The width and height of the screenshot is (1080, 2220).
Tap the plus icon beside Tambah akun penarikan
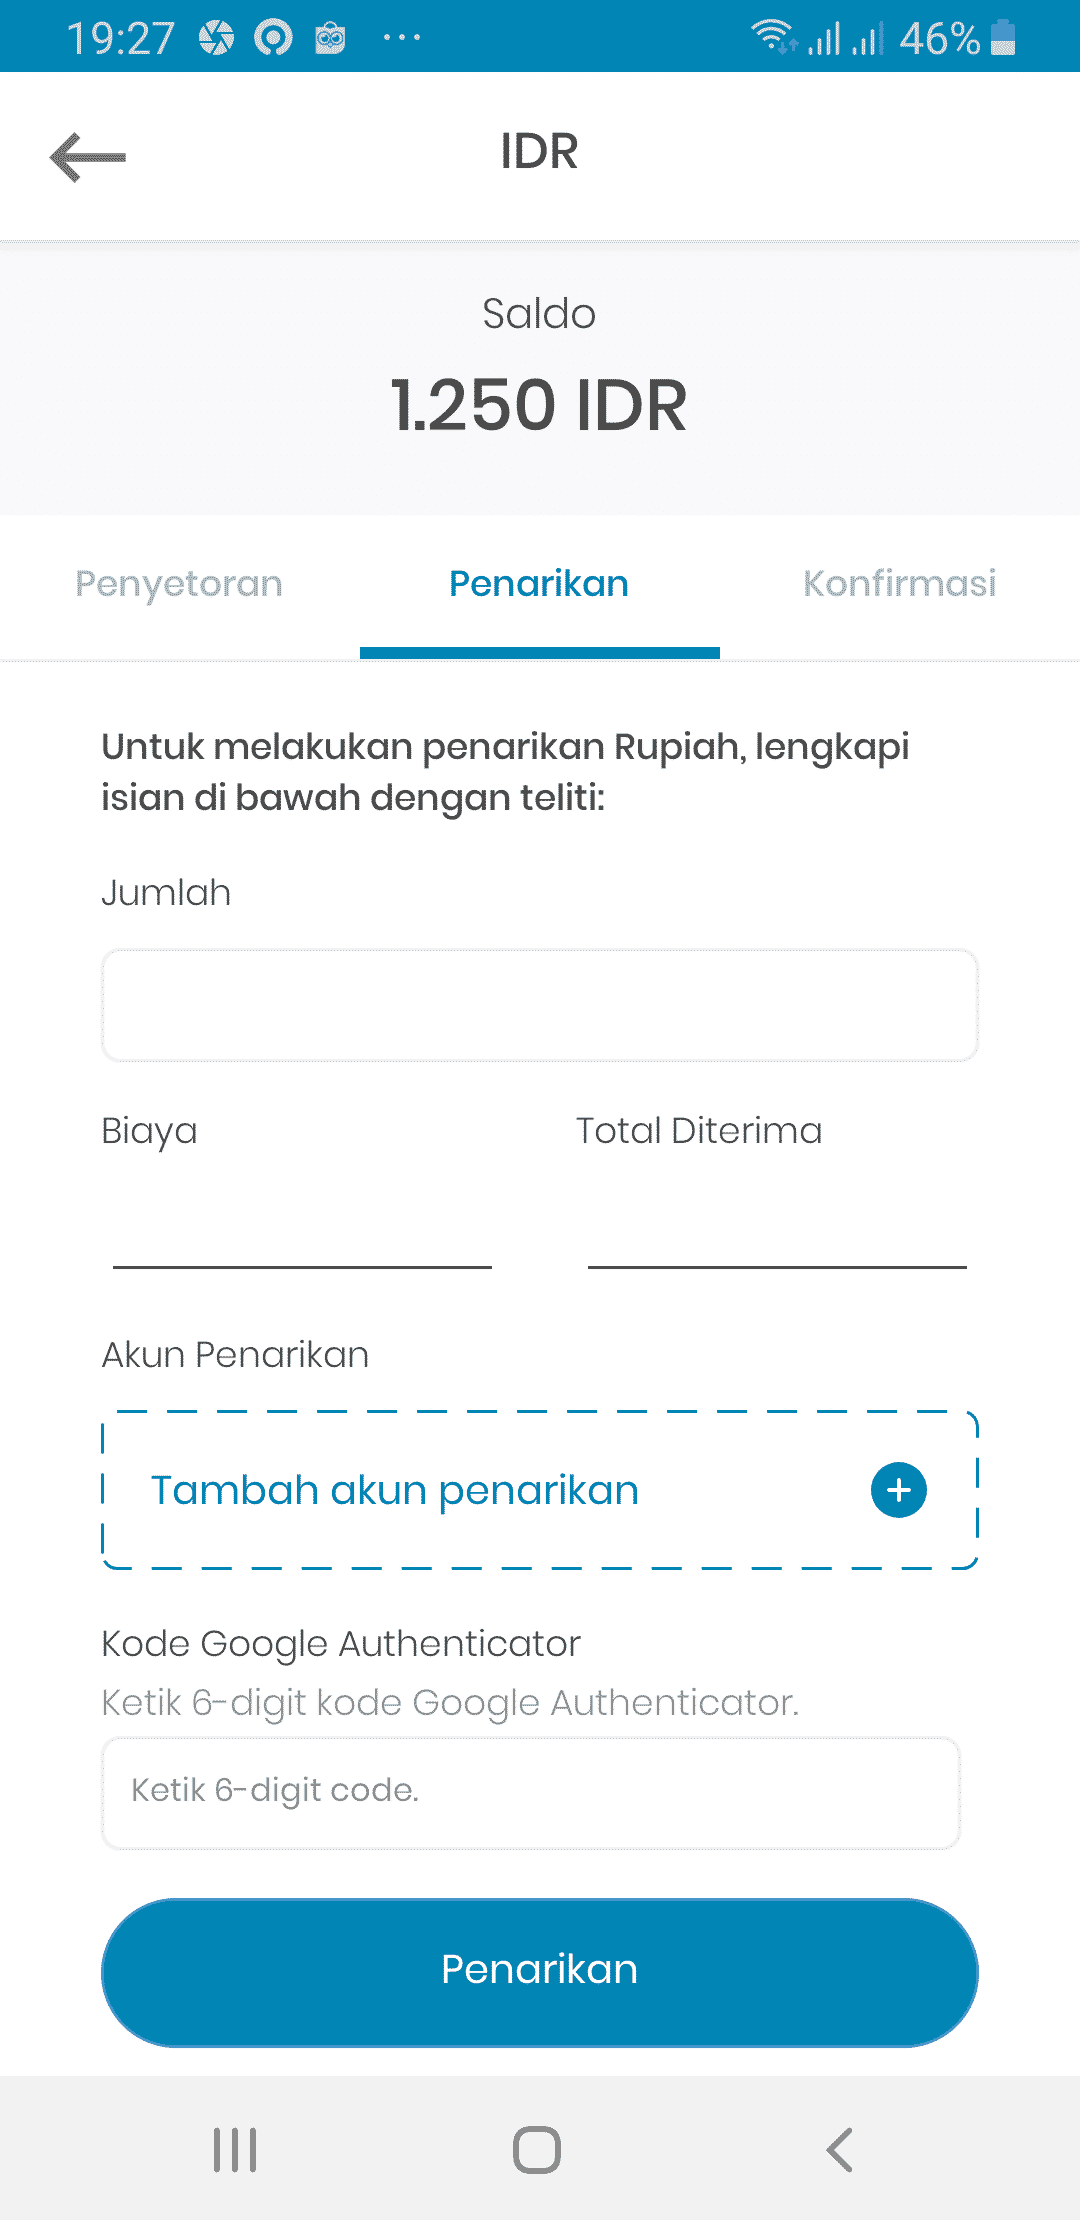click(897, 1490)
